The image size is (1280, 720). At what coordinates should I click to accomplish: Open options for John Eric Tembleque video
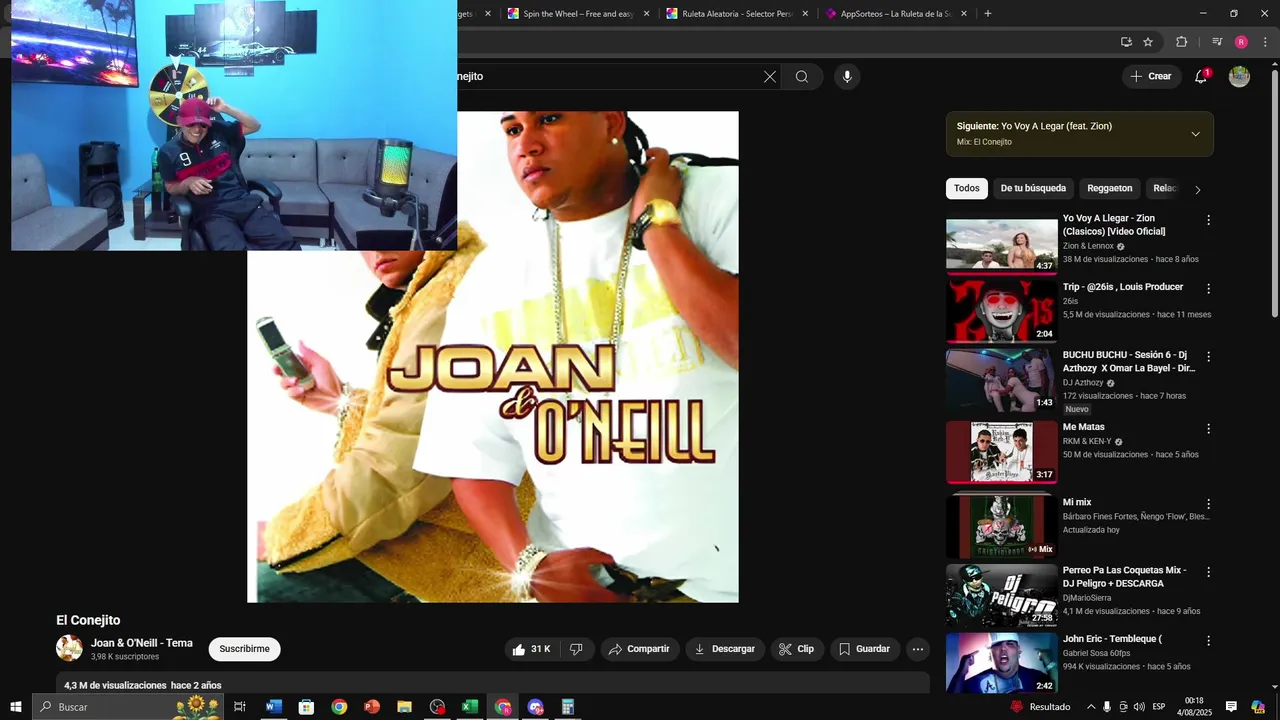[1208, 640]
